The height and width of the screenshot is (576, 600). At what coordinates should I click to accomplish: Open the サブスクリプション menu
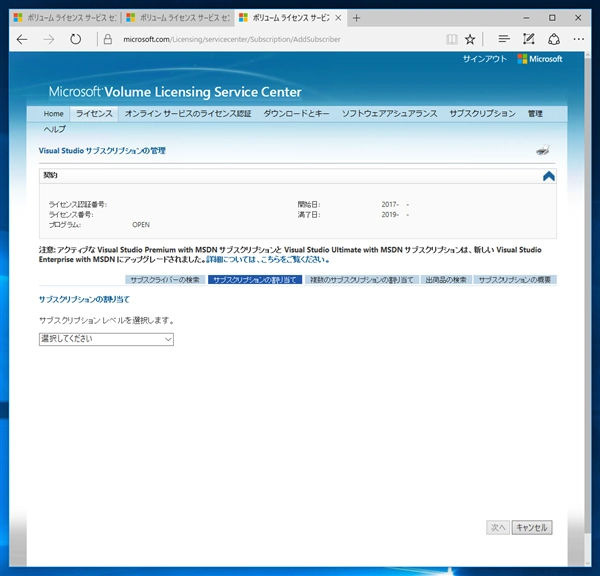click(482, 114)
